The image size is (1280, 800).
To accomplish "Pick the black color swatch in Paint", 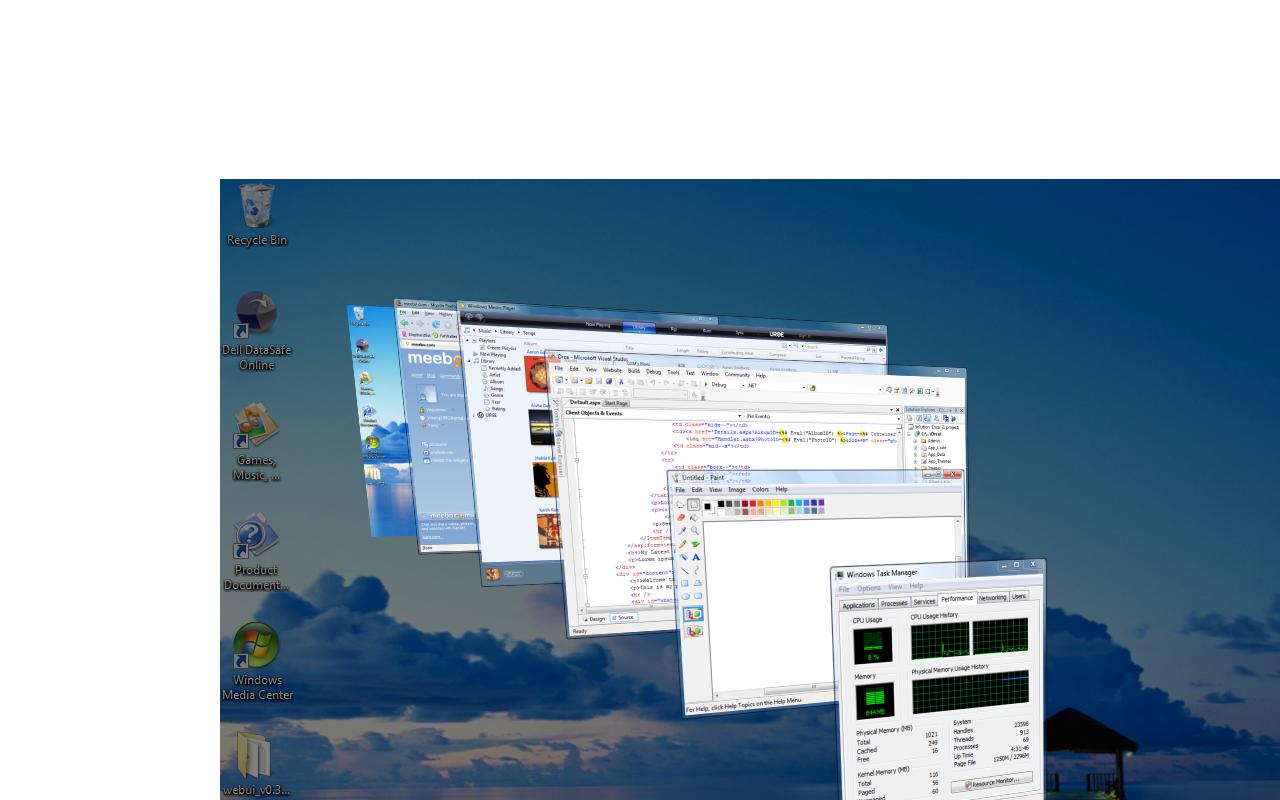I will tap(721, 503).
